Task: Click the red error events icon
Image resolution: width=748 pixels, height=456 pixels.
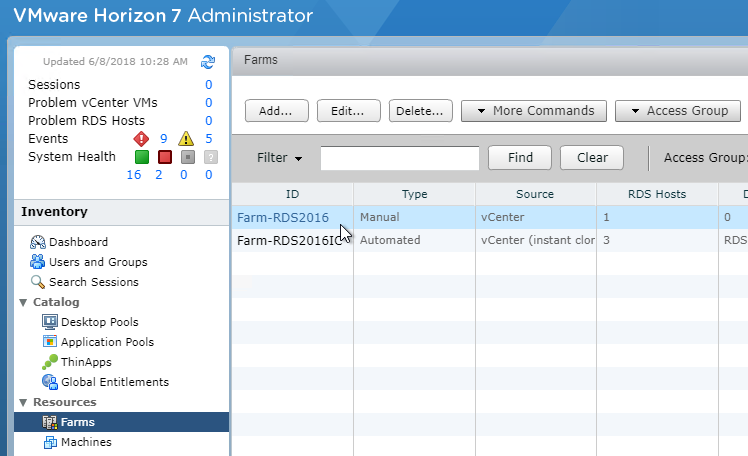Action: pyautogui.click(x=141, y=139)
